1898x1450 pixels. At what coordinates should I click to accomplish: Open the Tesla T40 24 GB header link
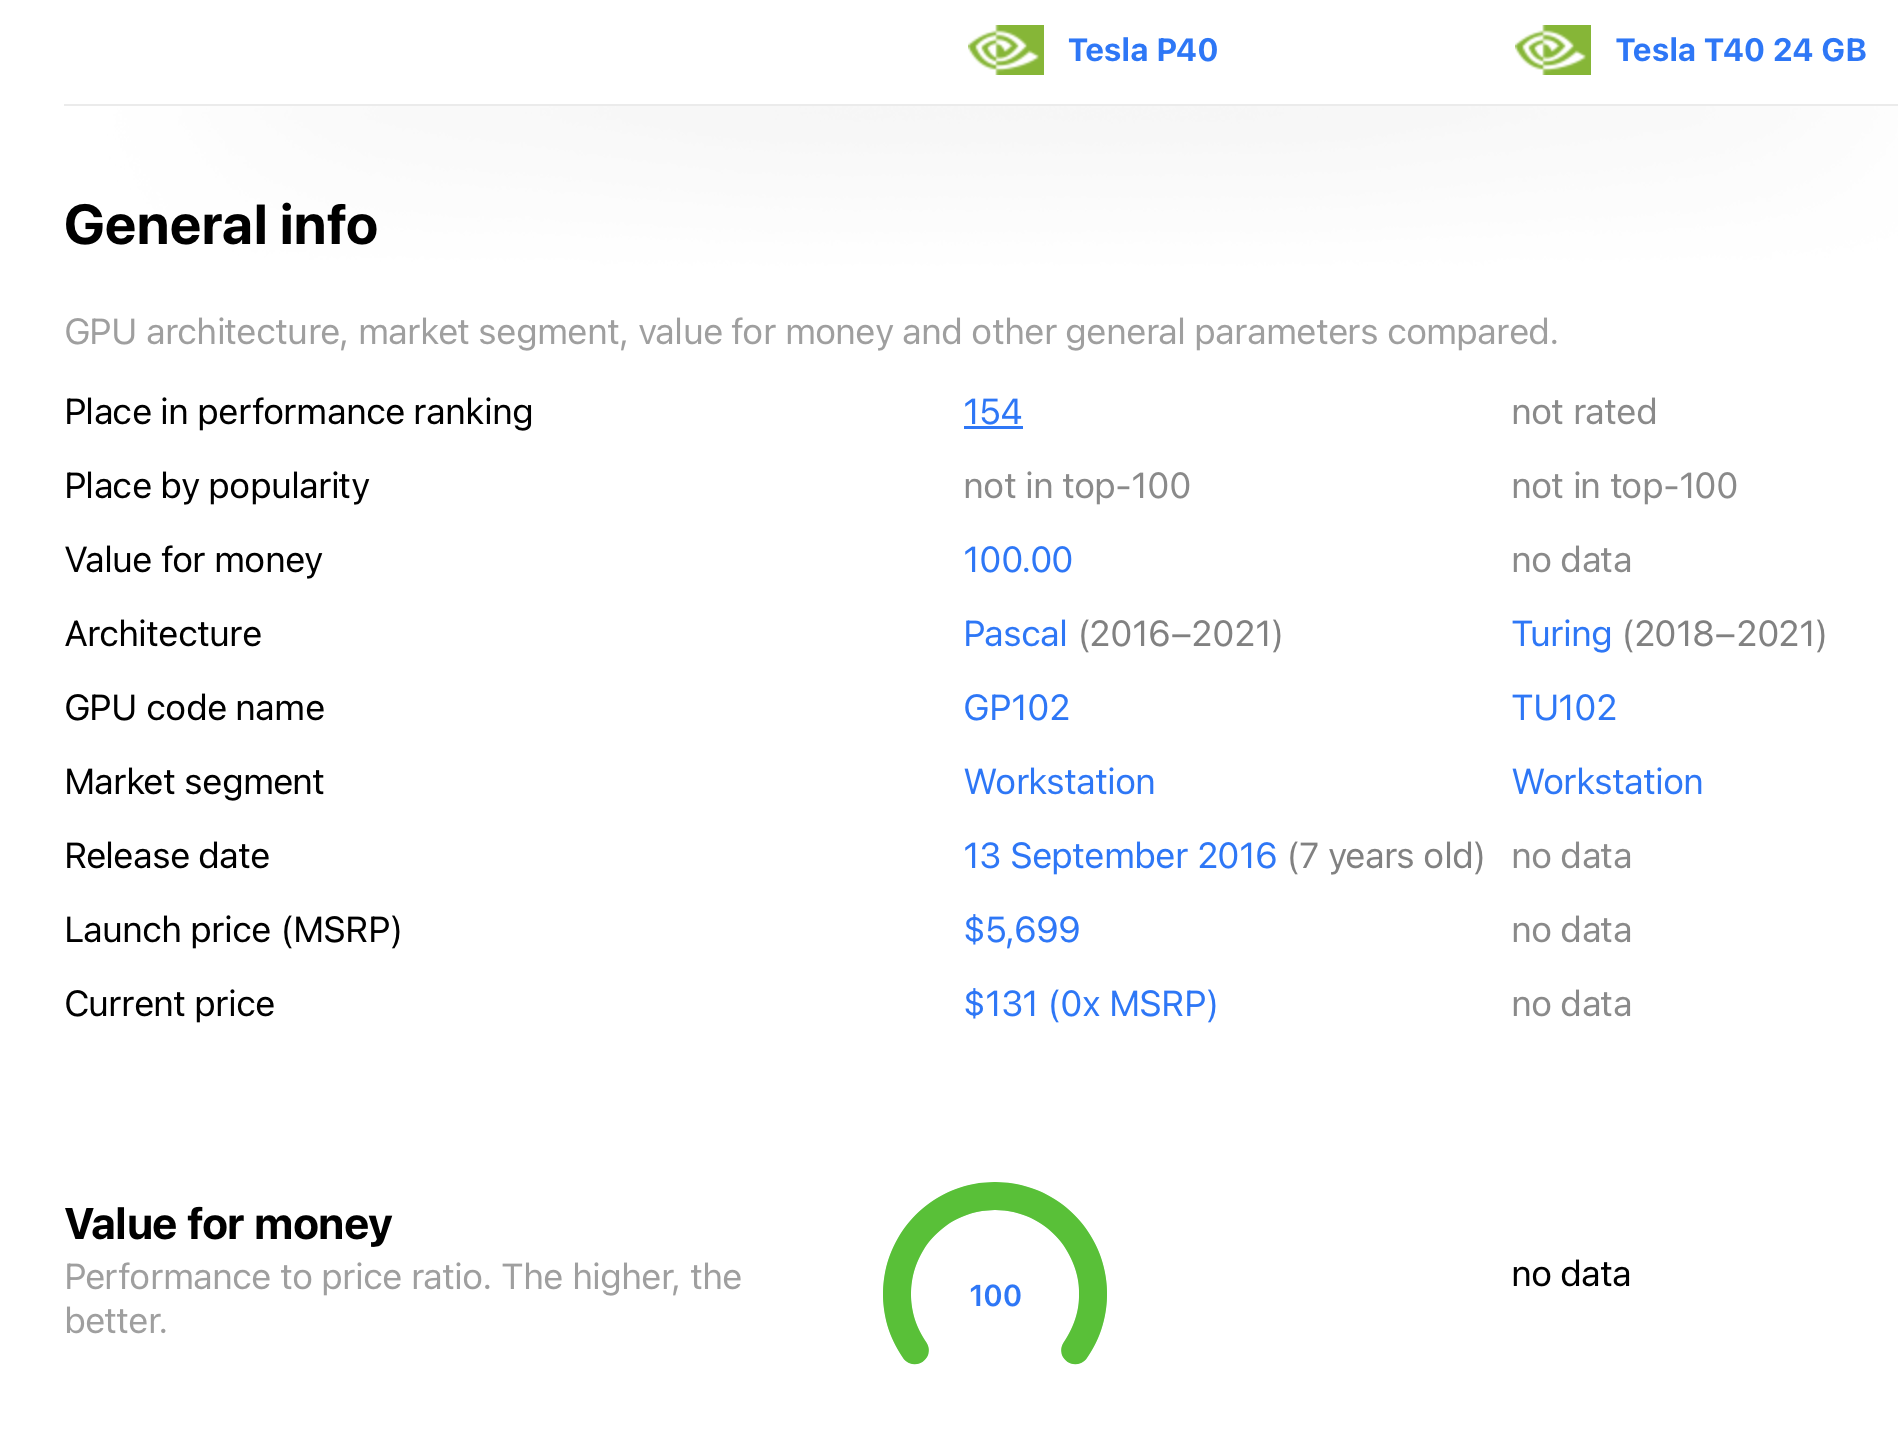click(x=1740, y=50)
